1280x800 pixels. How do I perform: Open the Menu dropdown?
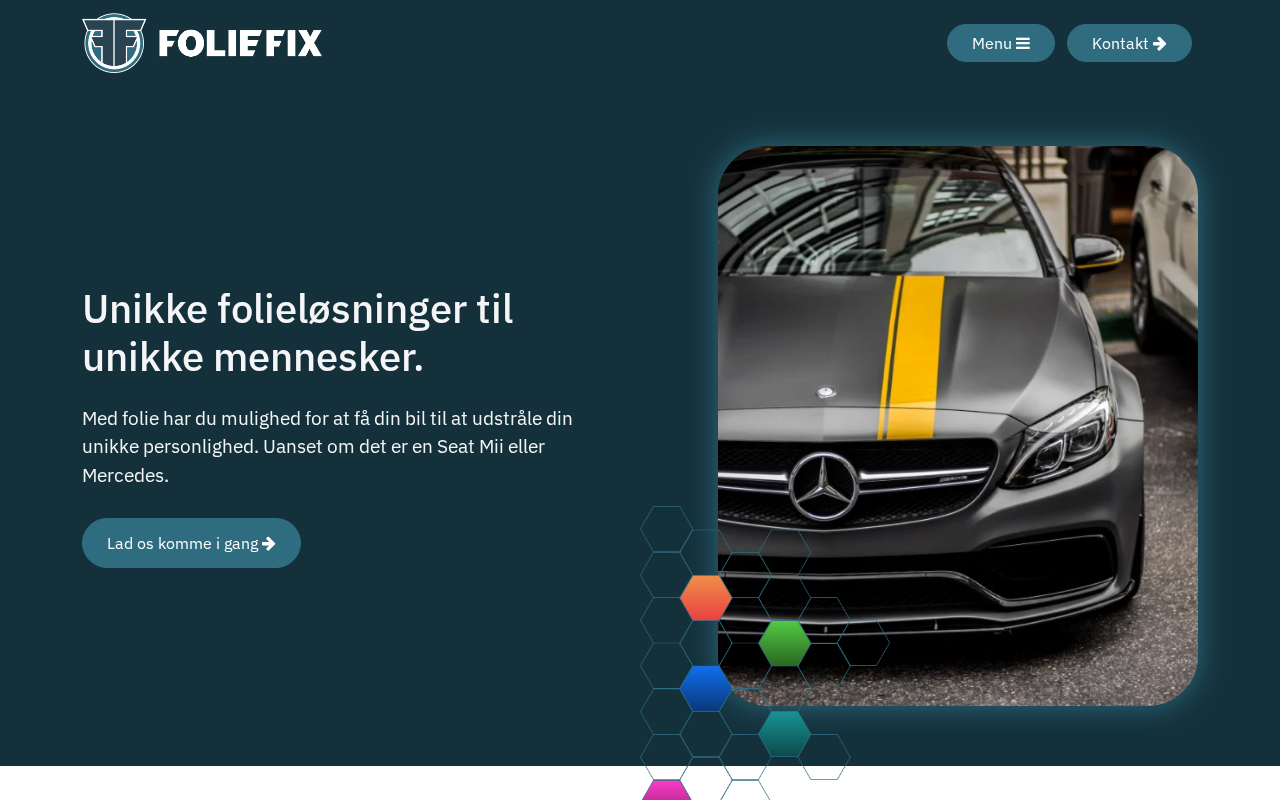coord(1001,43)
